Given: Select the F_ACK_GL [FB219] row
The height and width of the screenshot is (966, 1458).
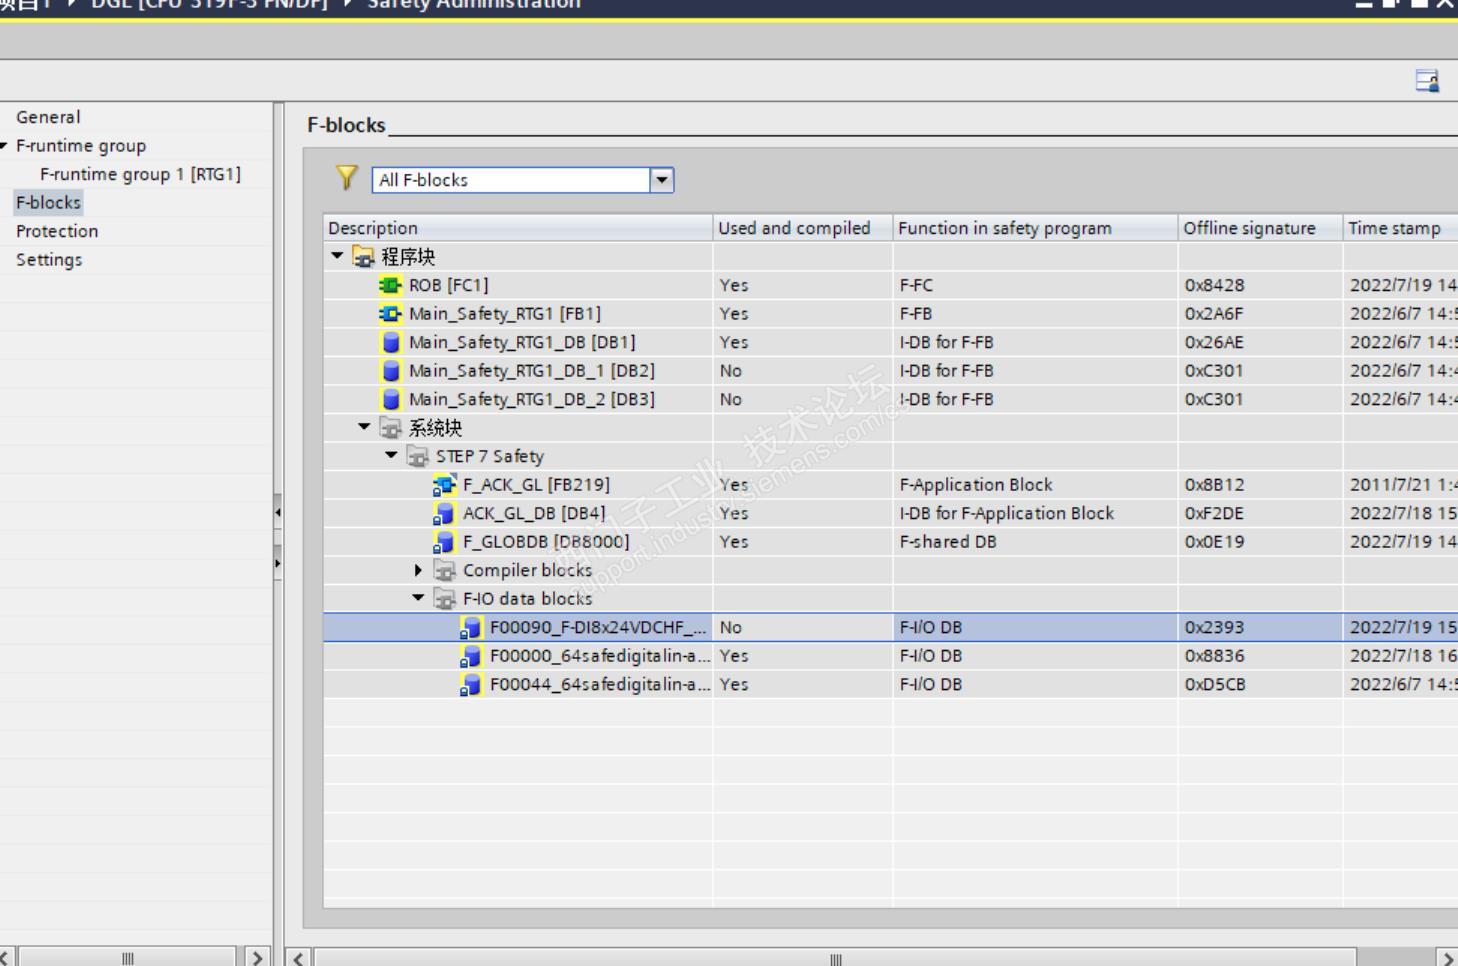Looking at the screenshot, I should pyautogui.click(x=891, y=485).
